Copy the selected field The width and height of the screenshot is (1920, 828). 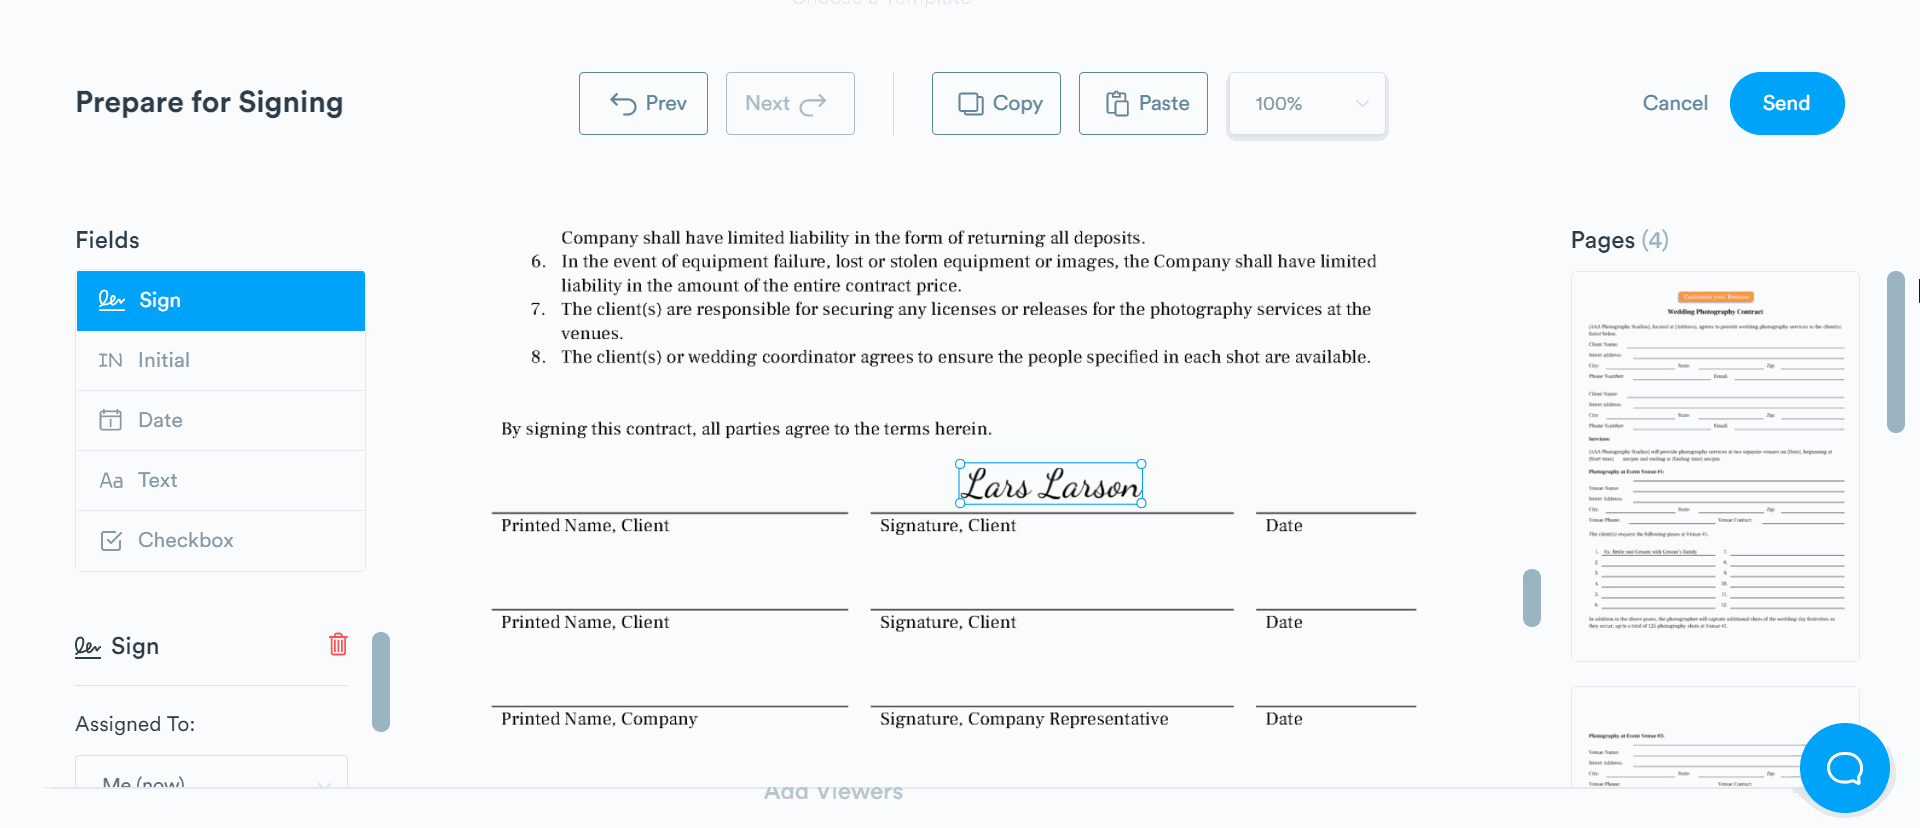coord(996,103)
